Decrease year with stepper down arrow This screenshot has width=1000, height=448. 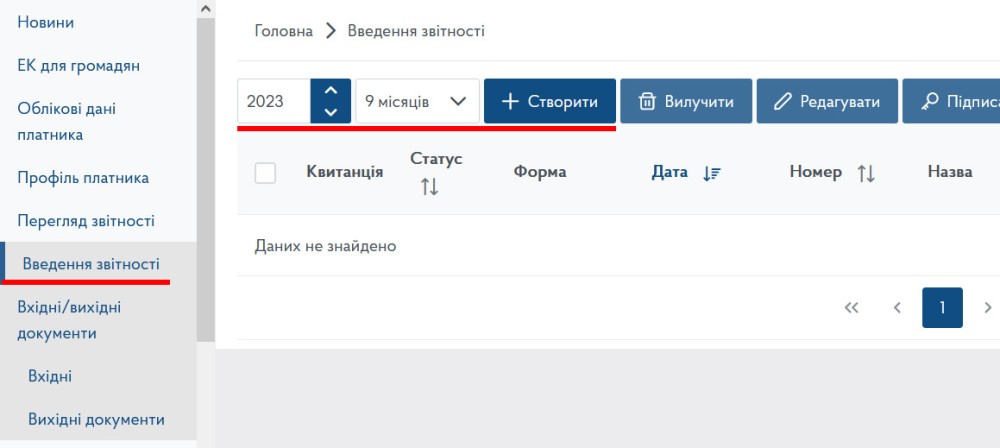pyautogui.click(x=331, y=113)
